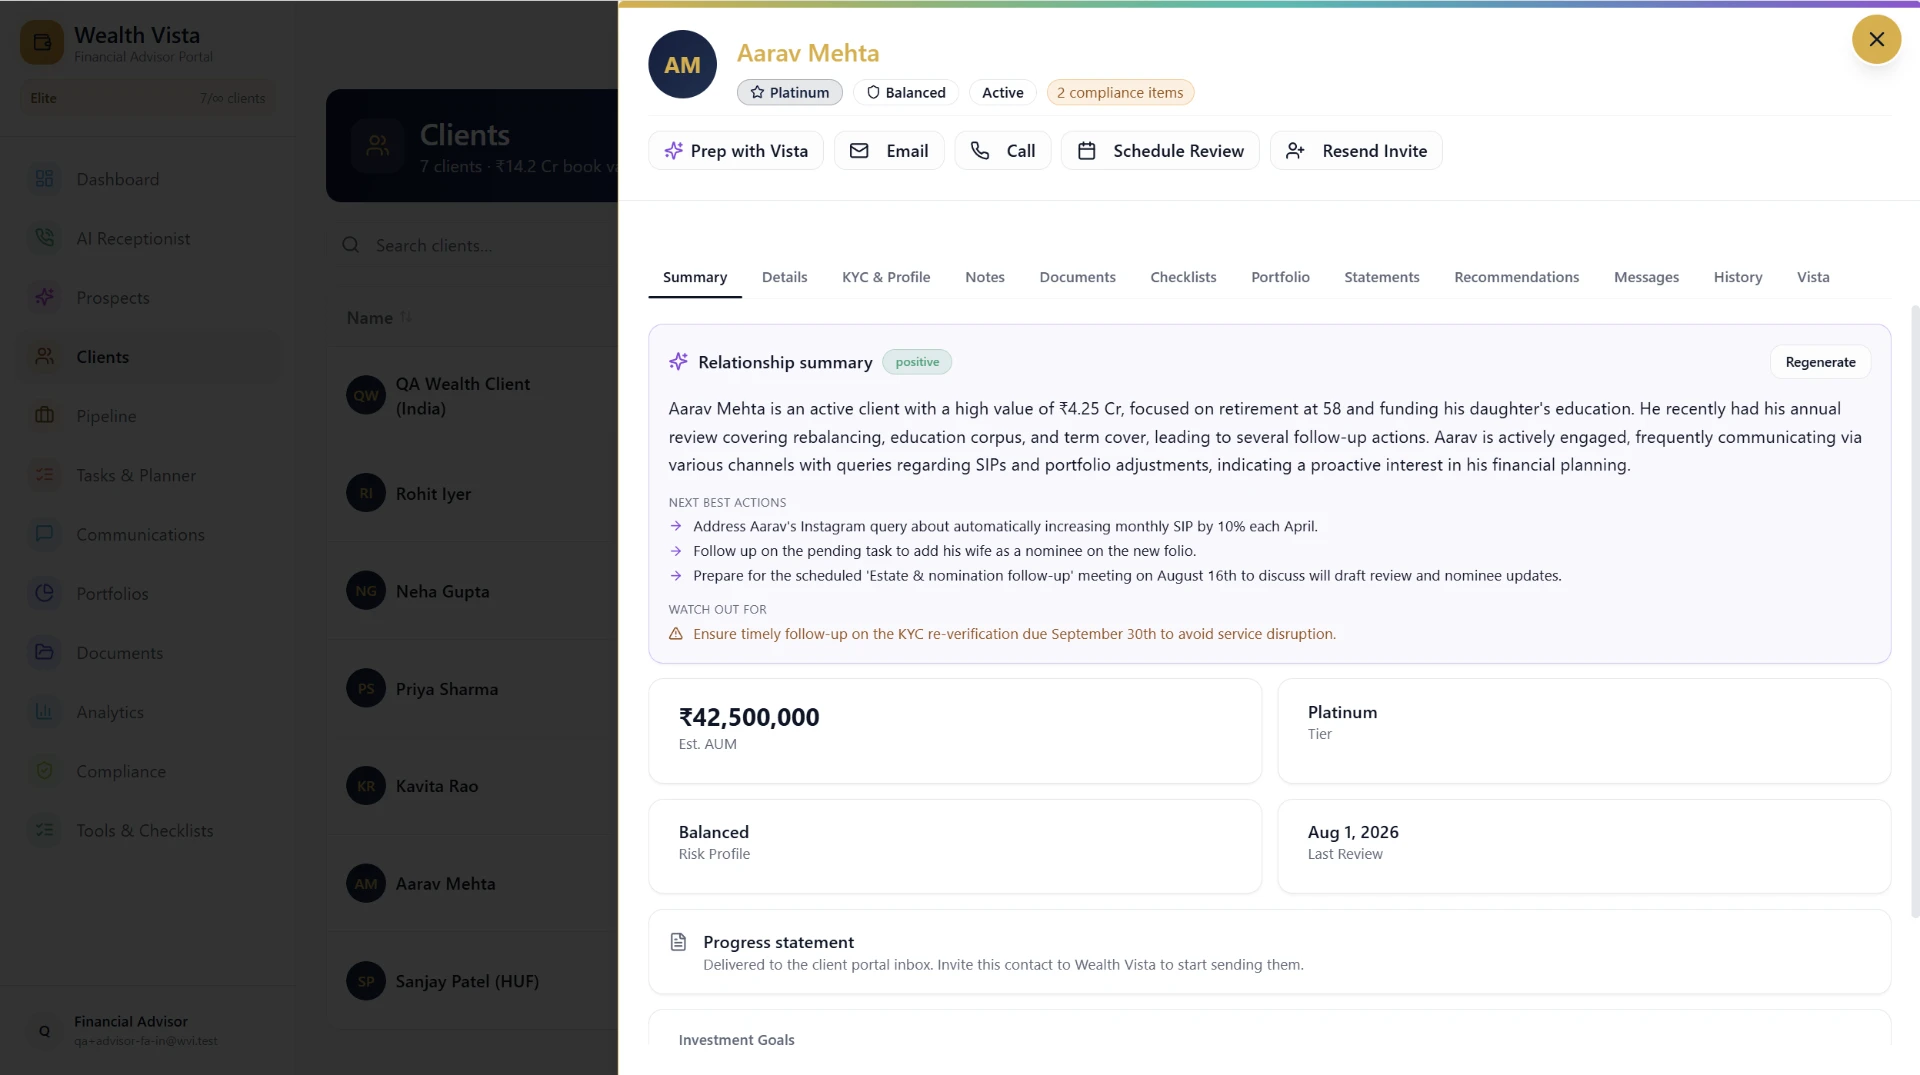Image resolution: width=1920 pixels, height=1075 pixels.
Task: Click the Resend Invite user-plus icon
Action: pyautogui.click(x=1295, y=151)
